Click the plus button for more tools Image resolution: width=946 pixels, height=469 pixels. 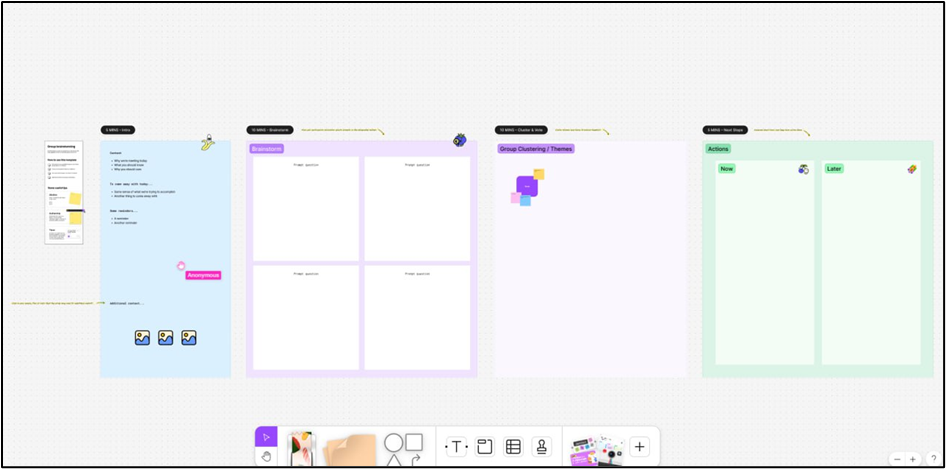[640, 447]
